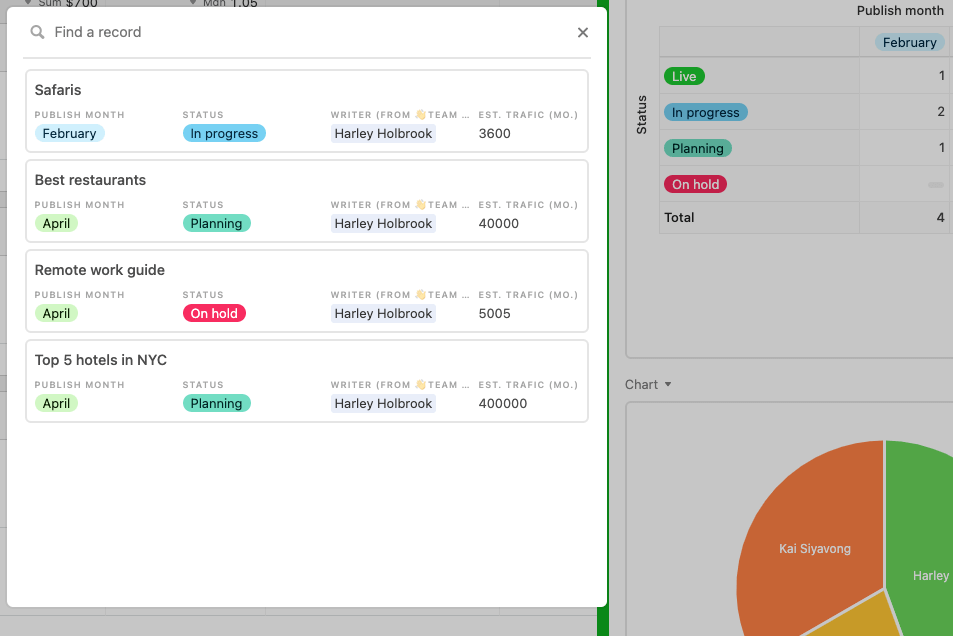Image resolution: width=953 pixels, height=636 pixels.
Task: Select the Remote work guide record
Action: click(x=307, y=291)
